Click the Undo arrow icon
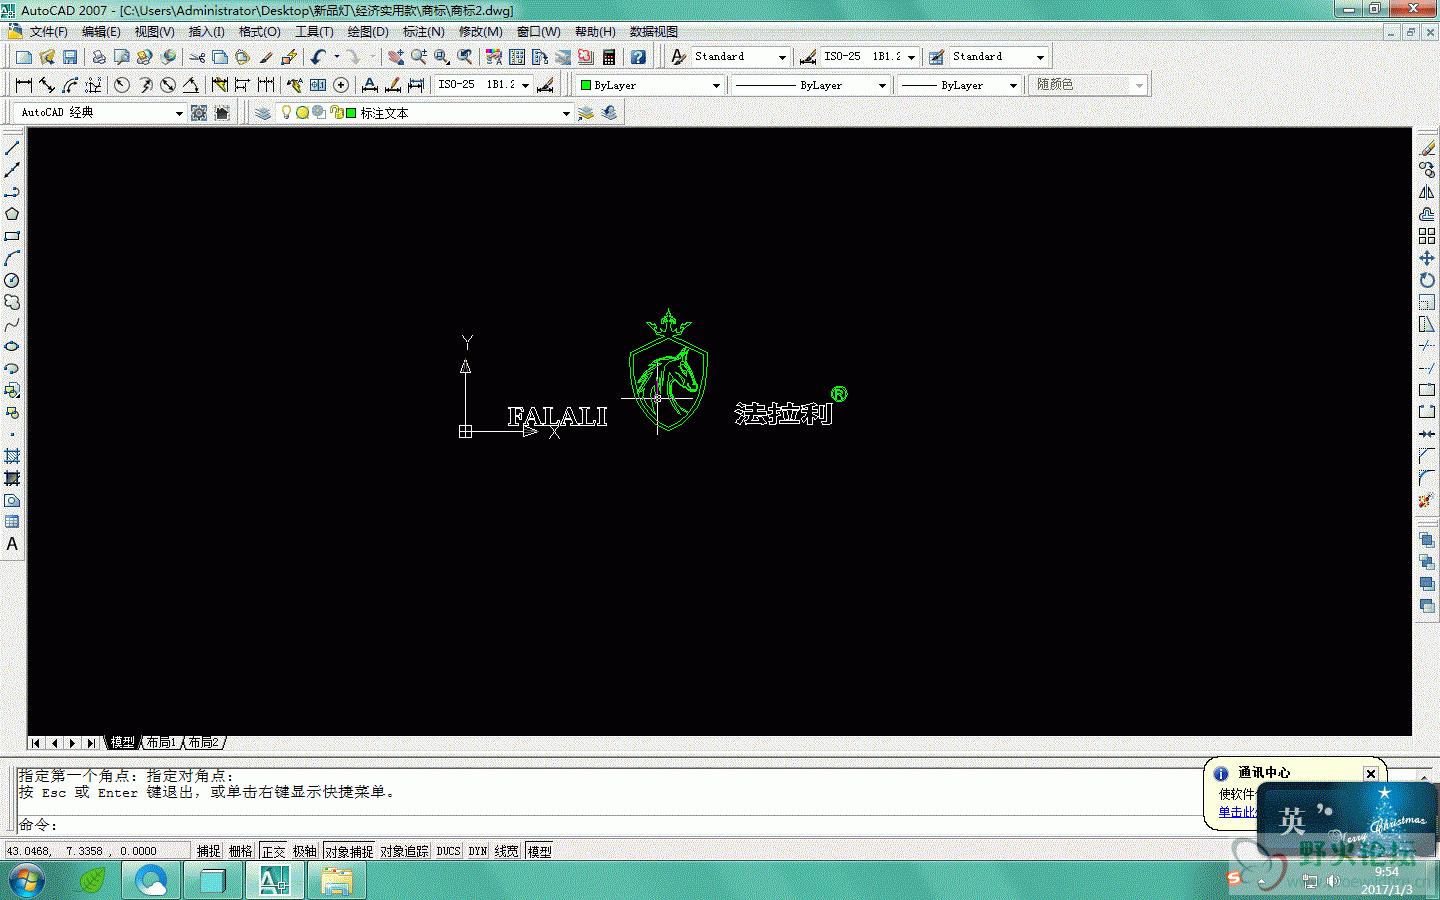The height and width of the screenshot is (900, 1440). (x=318, y=57)
